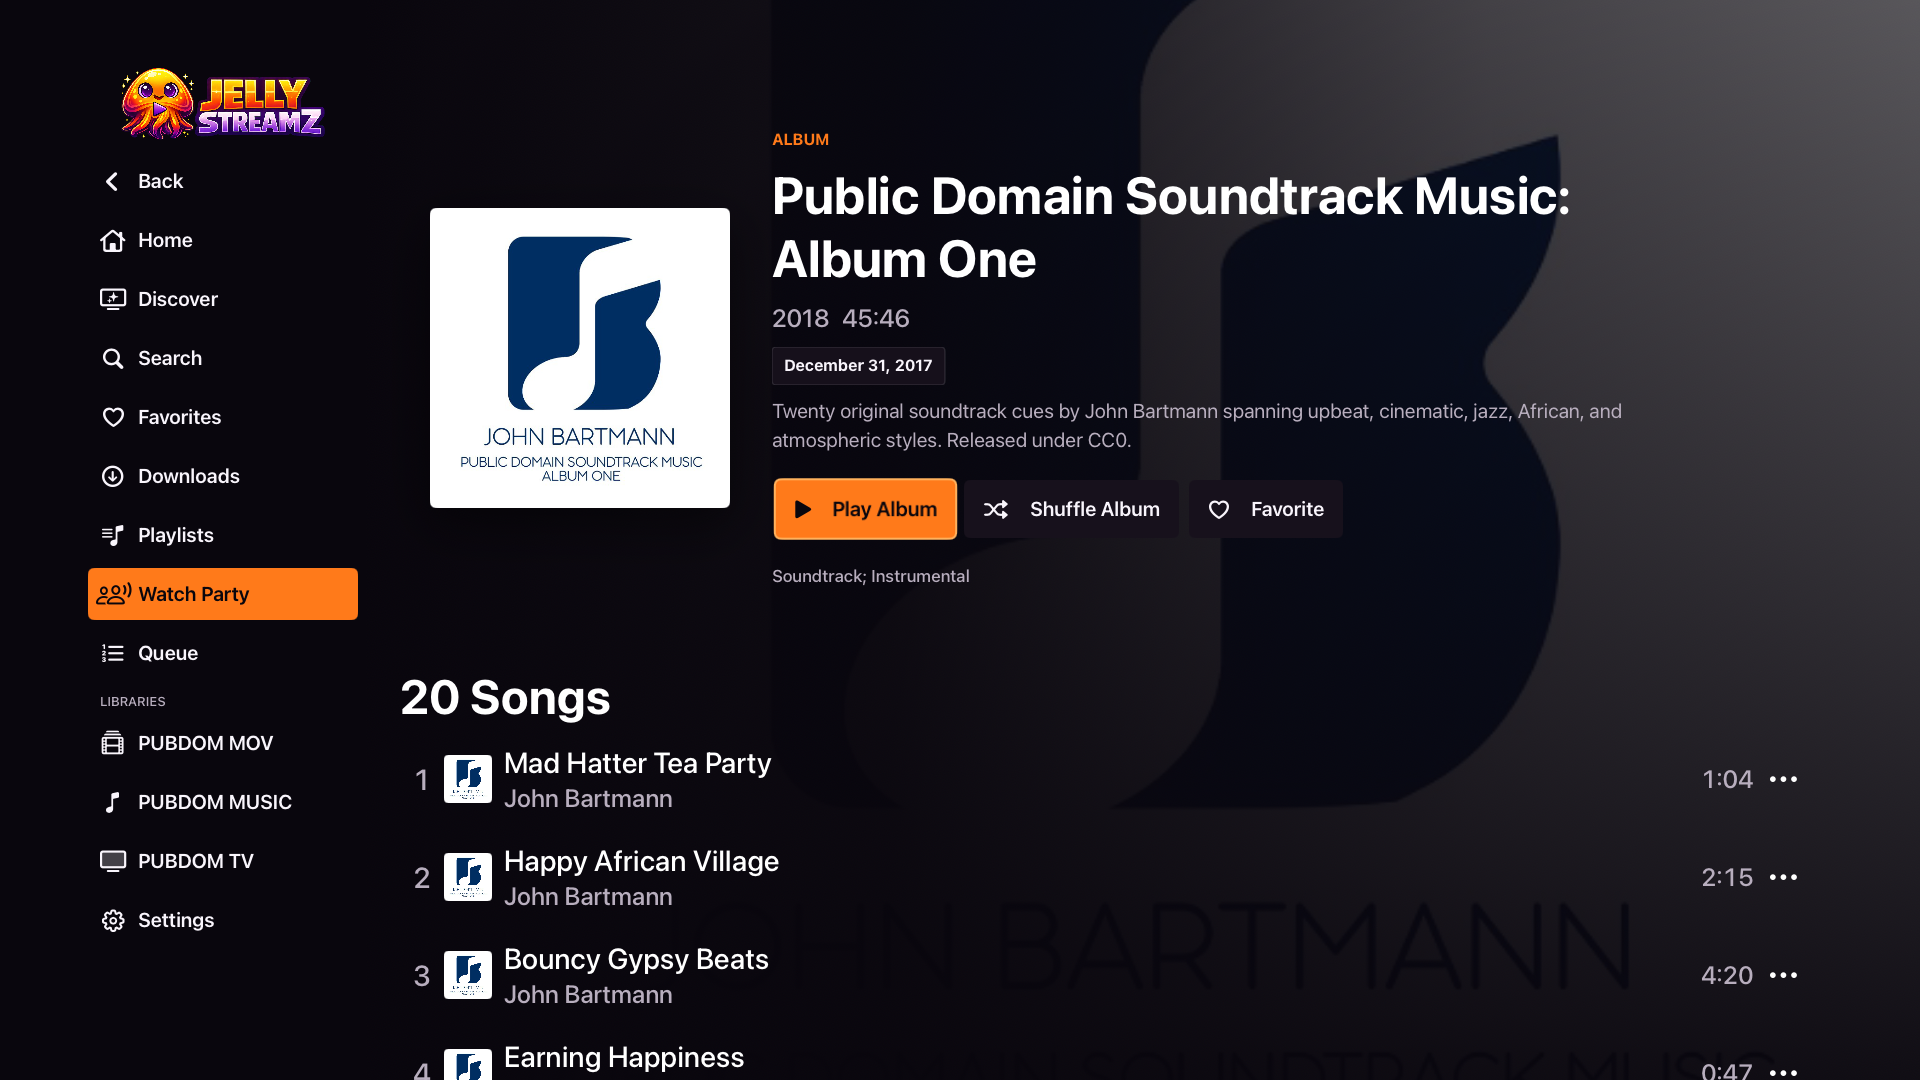Click the 20 Songs heading
The width and height of the screenshot is (1920, 1080).
click(505, 698)
